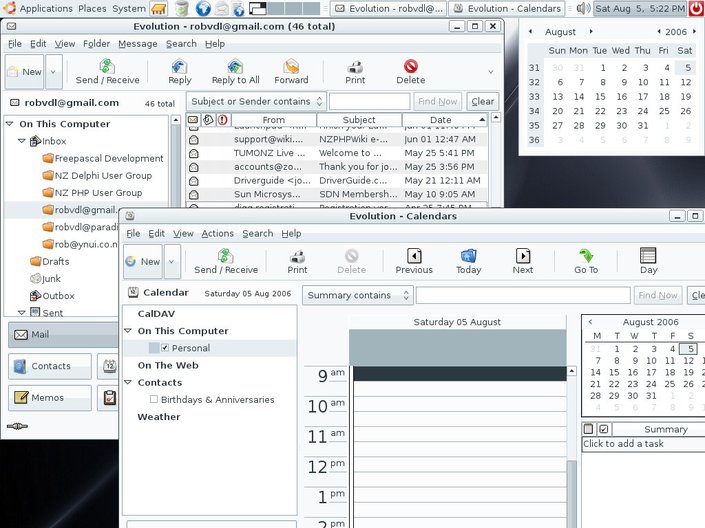Click New in the Calendars window toolbar
The height and width of the screenshot is (528, 705).
pyautogui.click(x=143, y=261)
